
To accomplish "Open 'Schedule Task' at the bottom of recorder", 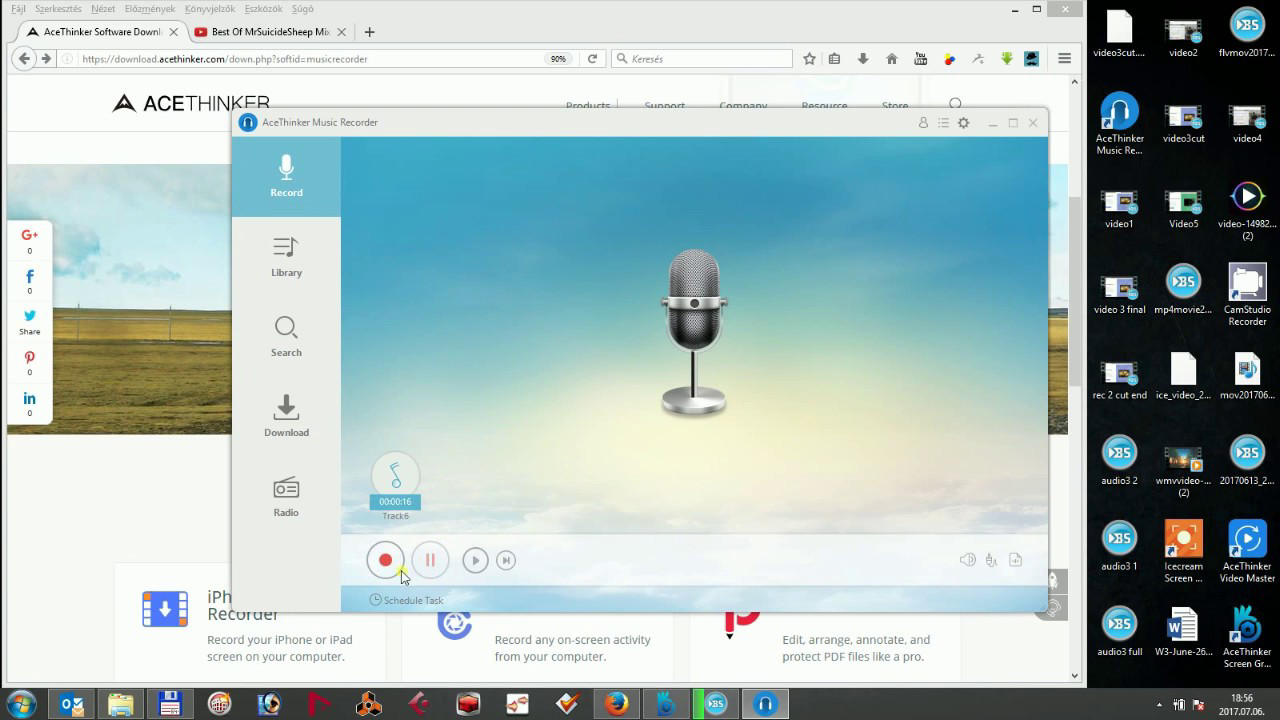I will pyautogui.click(x=406, y=600).
